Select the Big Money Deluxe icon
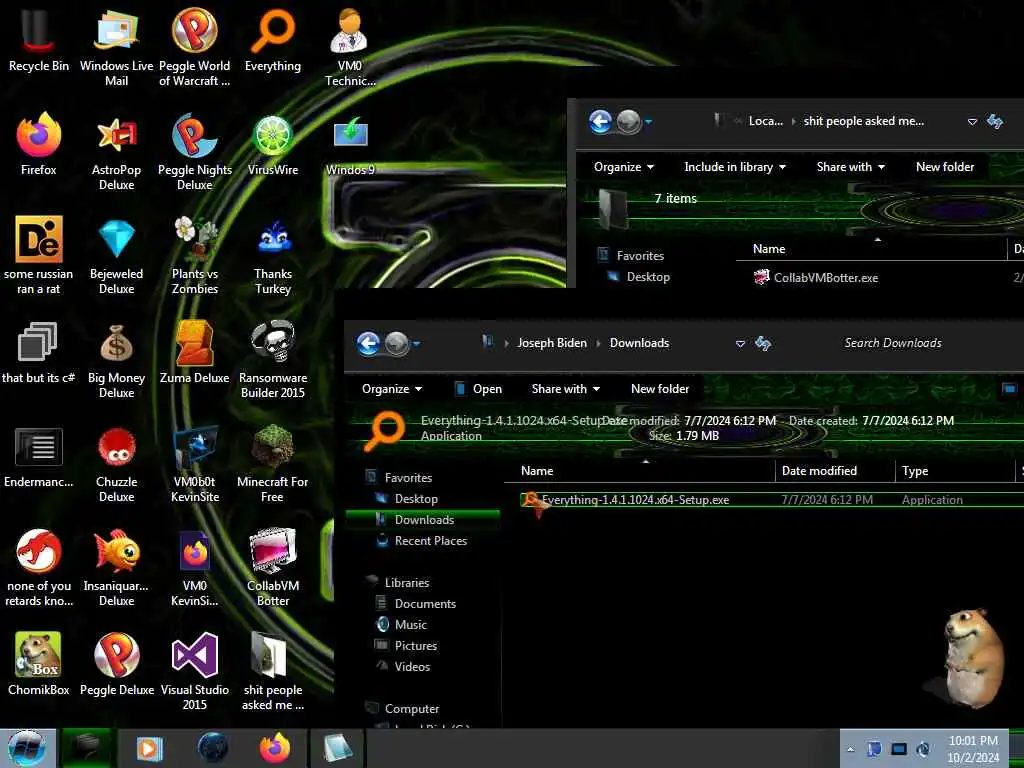This screenshot has width=1024, height=768. (x=116, y=359)
